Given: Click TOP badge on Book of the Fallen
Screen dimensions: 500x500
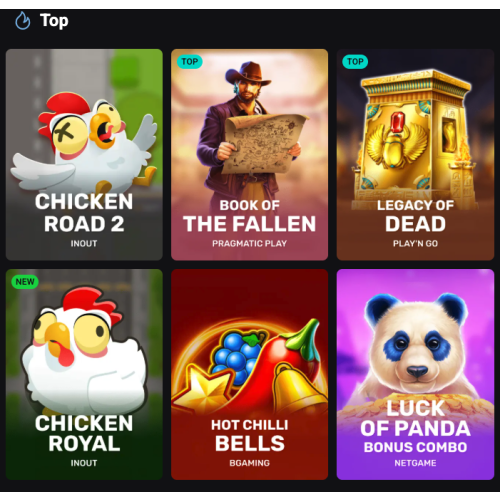Looking at the screenshot, I should [x=190, y=62].
